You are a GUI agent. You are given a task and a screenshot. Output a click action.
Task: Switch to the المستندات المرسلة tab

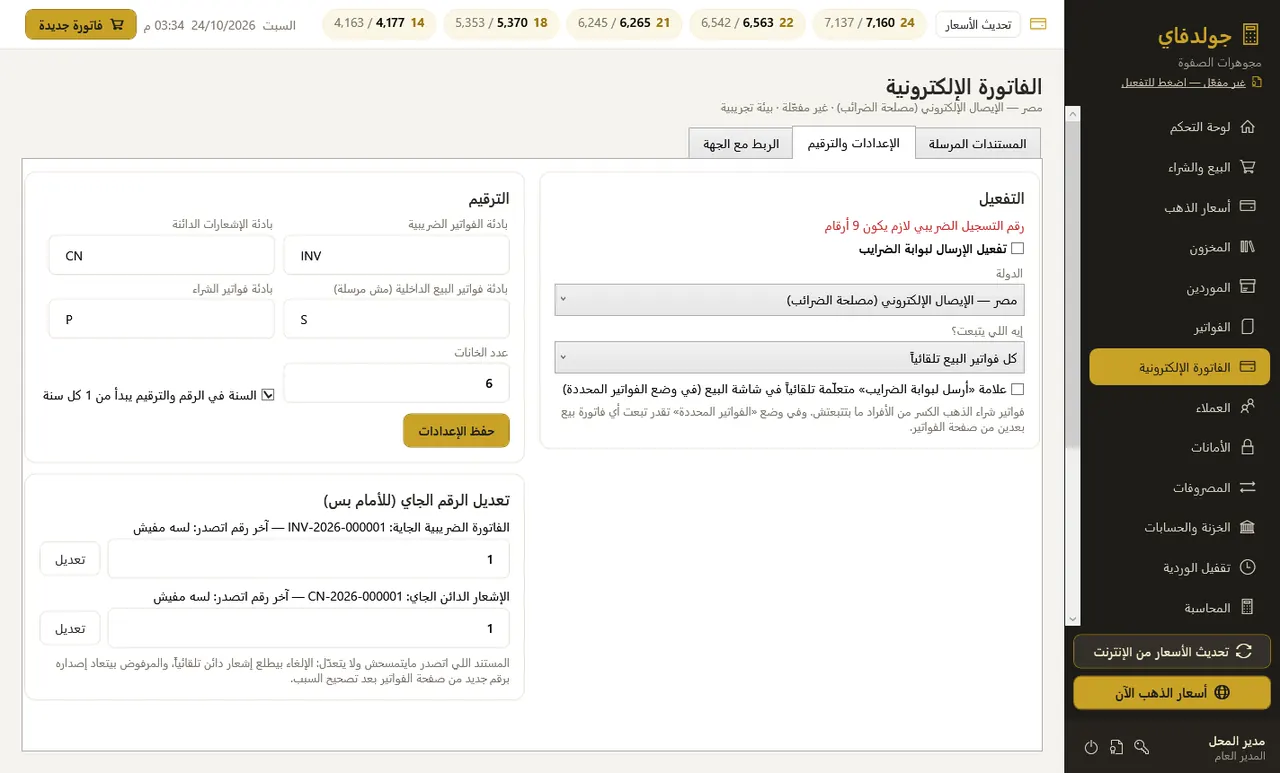click(x=978, y=143)
